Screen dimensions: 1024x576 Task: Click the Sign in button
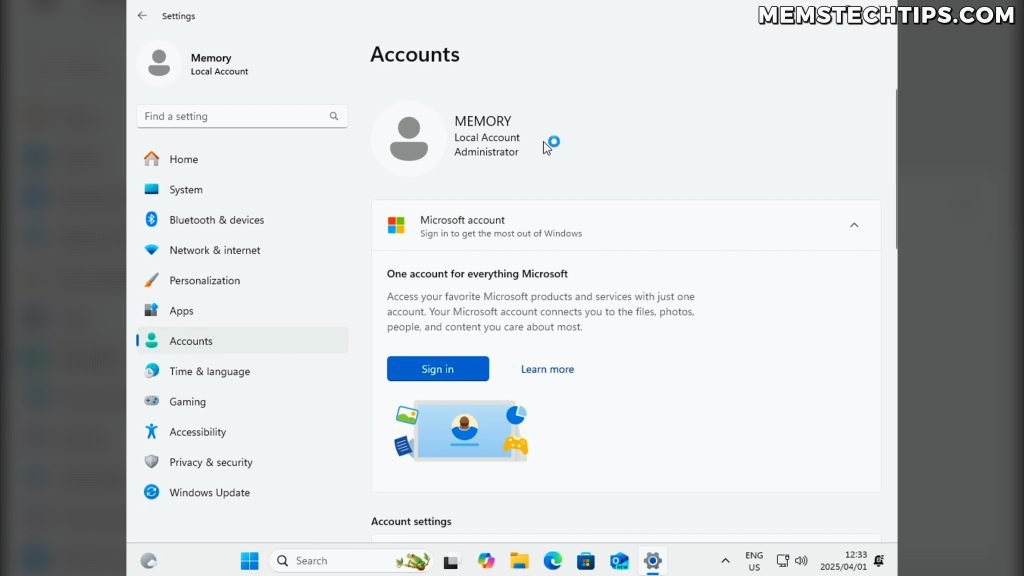coord(437,369)
